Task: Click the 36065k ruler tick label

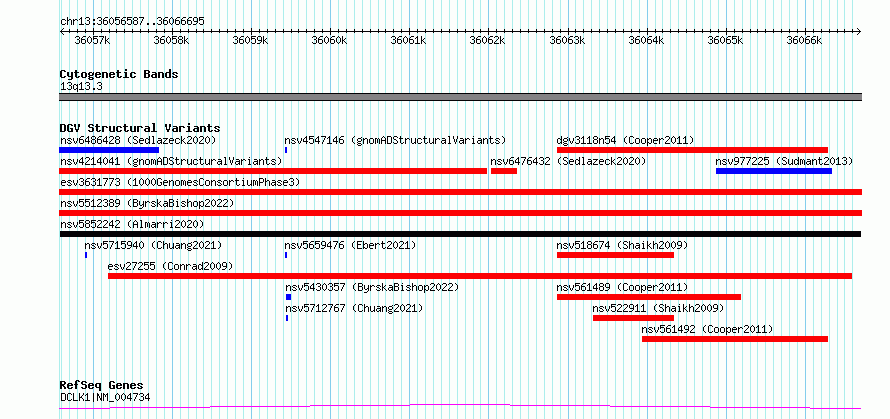Action: point(726,41)
